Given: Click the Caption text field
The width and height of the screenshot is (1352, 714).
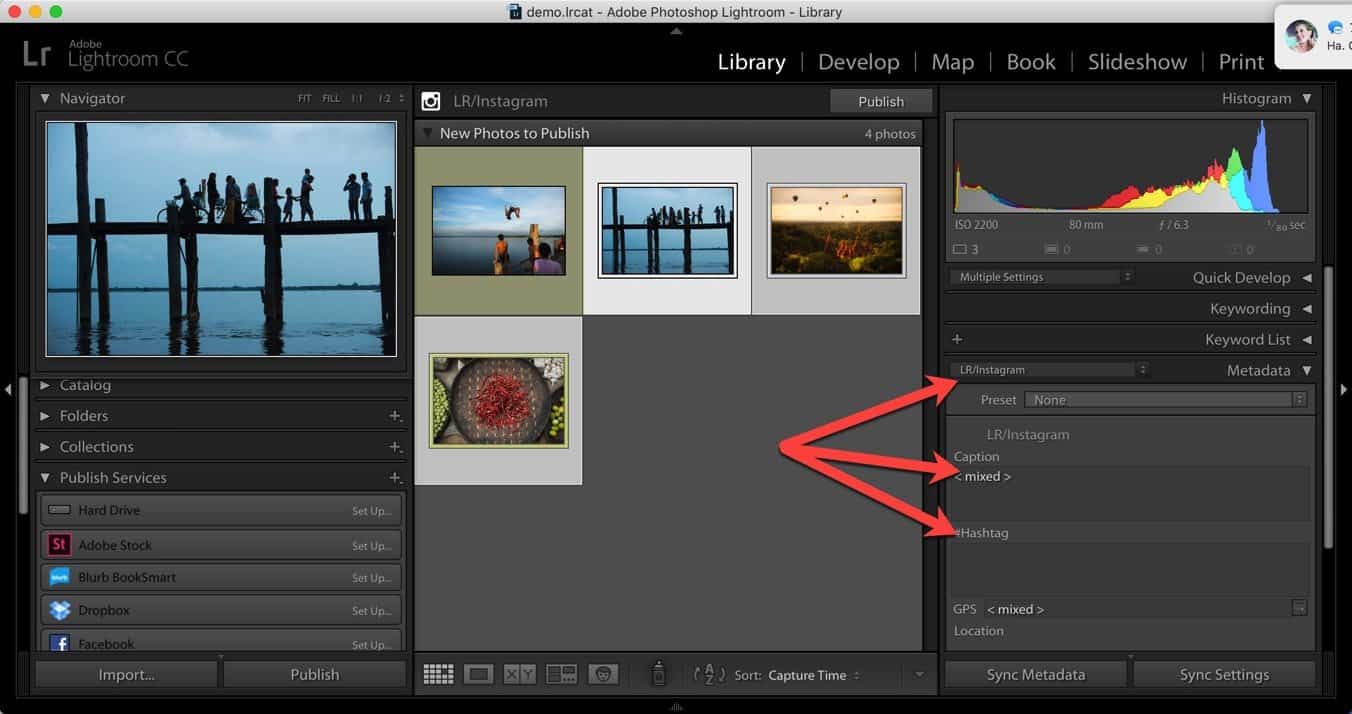Looking at the screenshot, I should point(1130,493).
